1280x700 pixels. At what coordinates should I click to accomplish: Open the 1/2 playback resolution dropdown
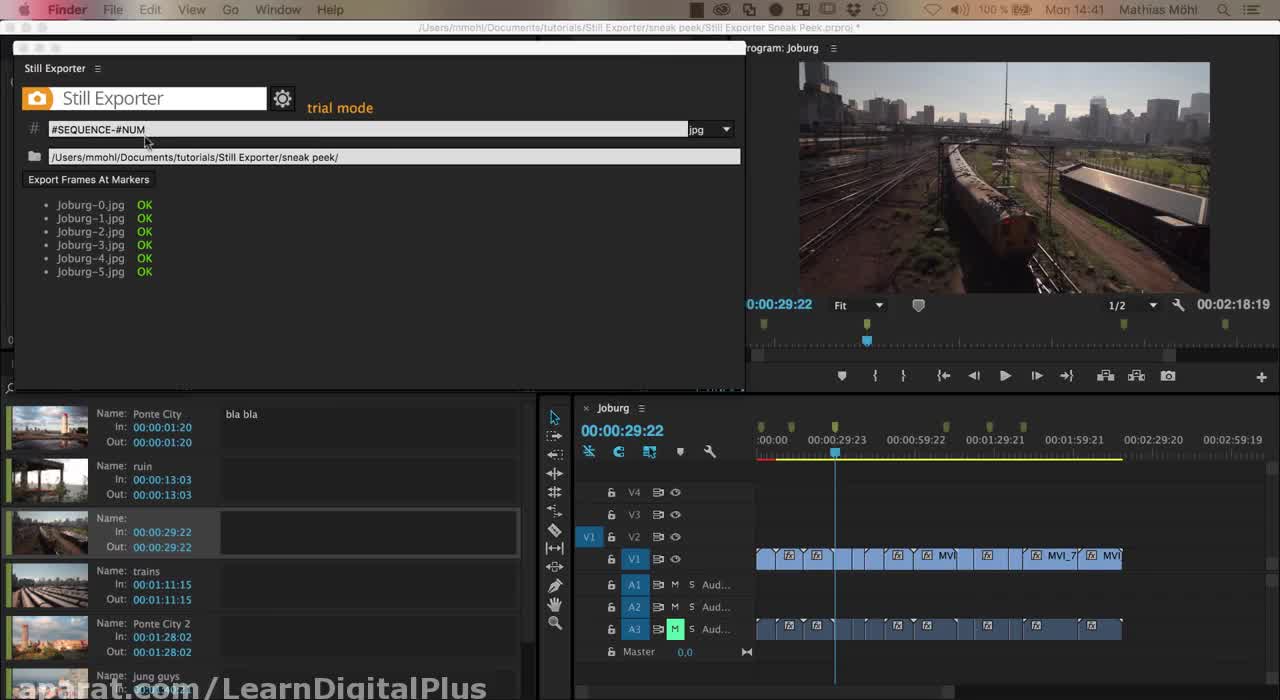[x=1132, y=305]
